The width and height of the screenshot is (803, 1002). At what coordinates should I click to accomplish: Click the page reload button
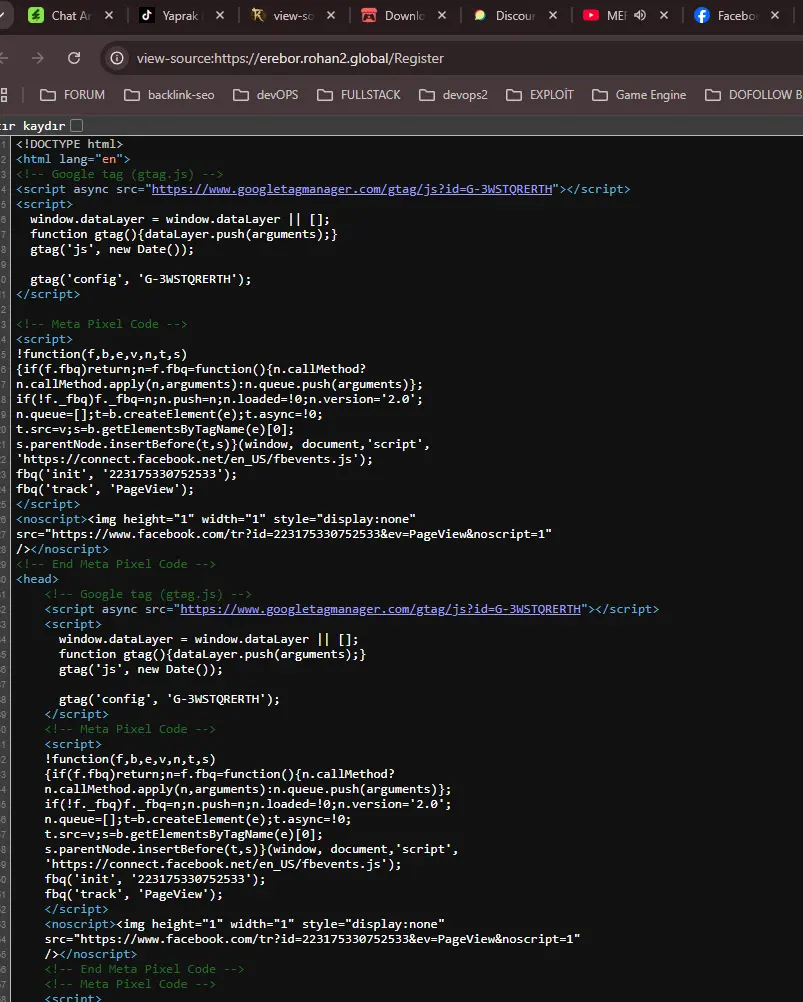tap(74, 58)
